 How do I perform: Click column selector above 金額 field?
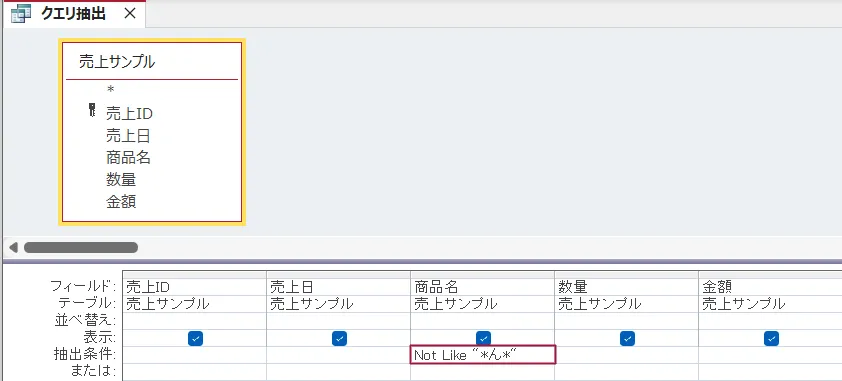[x=771, y=275]
